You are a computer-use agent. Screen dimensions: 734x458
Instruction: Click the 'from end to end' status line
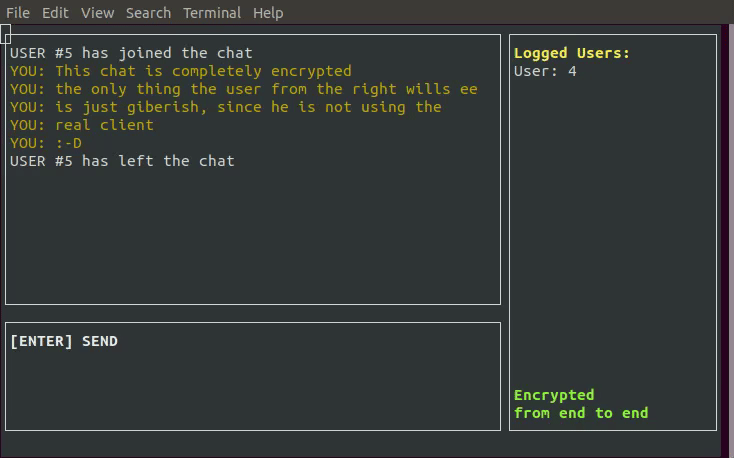[x=581, y=413]
